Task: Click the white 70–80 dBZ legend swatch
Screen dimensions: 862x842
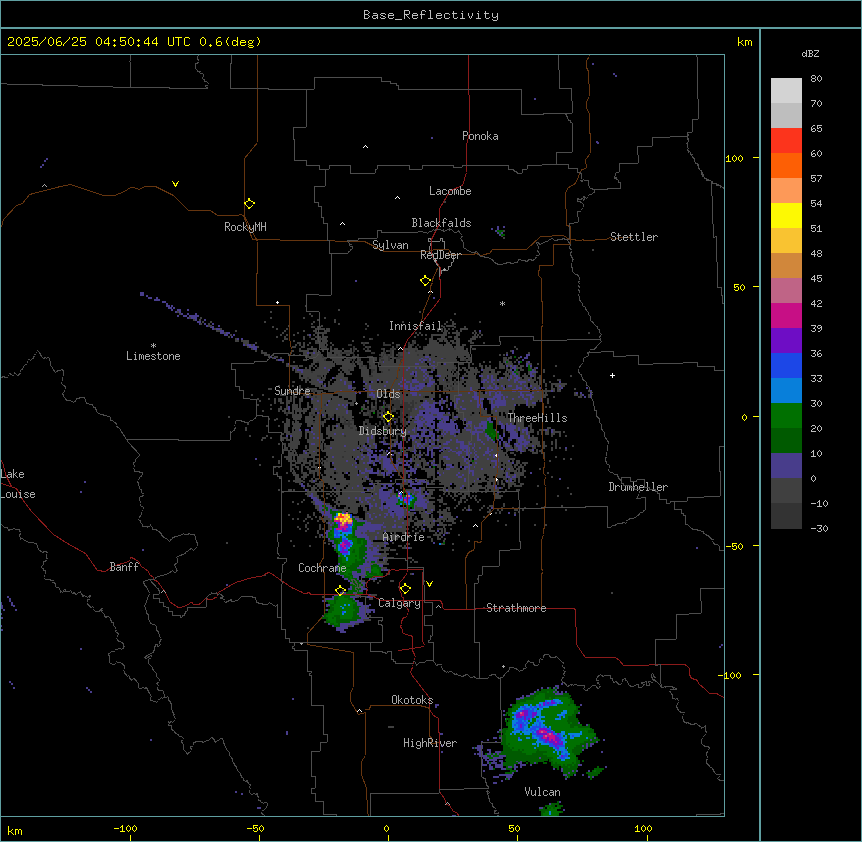Action: click(x=786, y=91)
